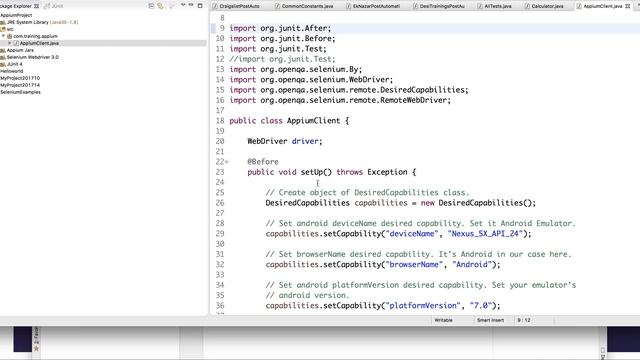Click Collapse All icon in Package Explorer
The height and width of the screenshot is (360, 640).
click(x=151, y=6)
